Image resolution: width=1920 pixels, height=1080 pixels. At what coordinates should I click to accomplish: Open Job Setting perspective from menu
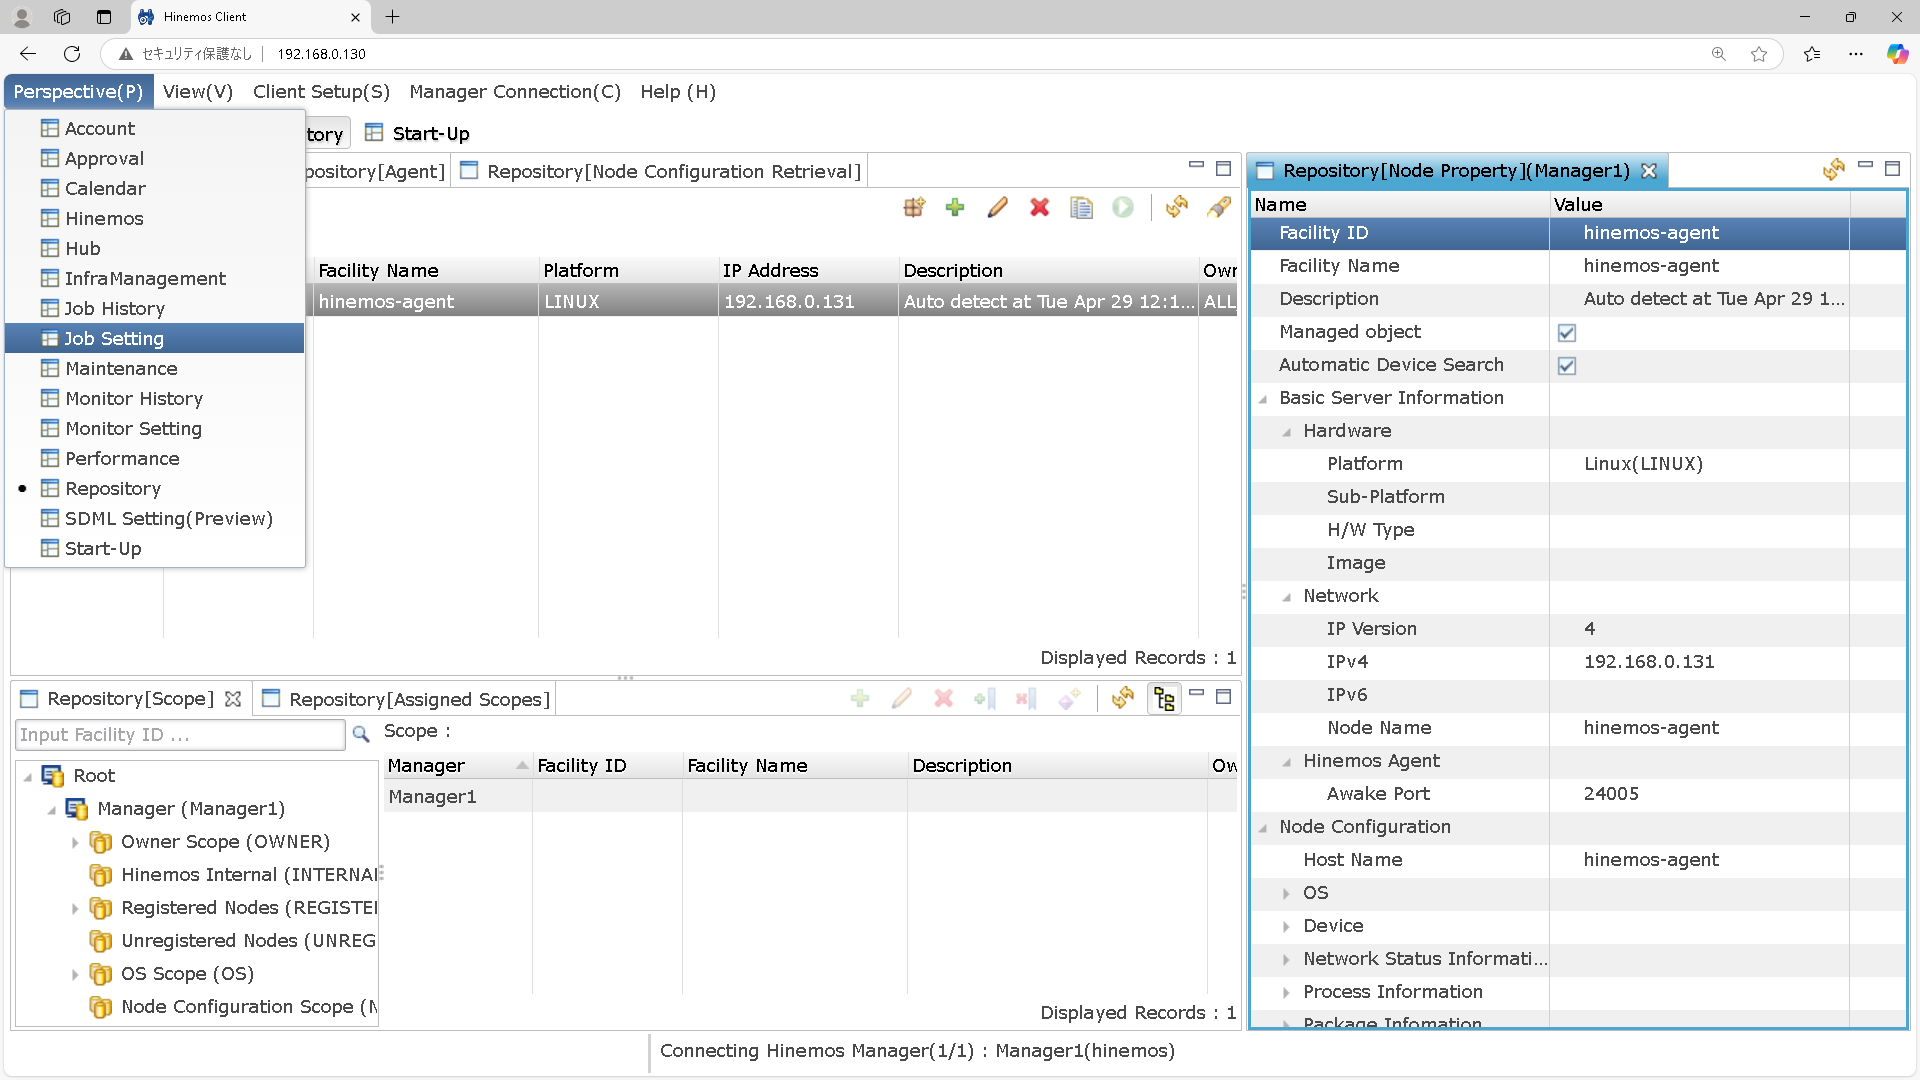[x=114, y=338]
